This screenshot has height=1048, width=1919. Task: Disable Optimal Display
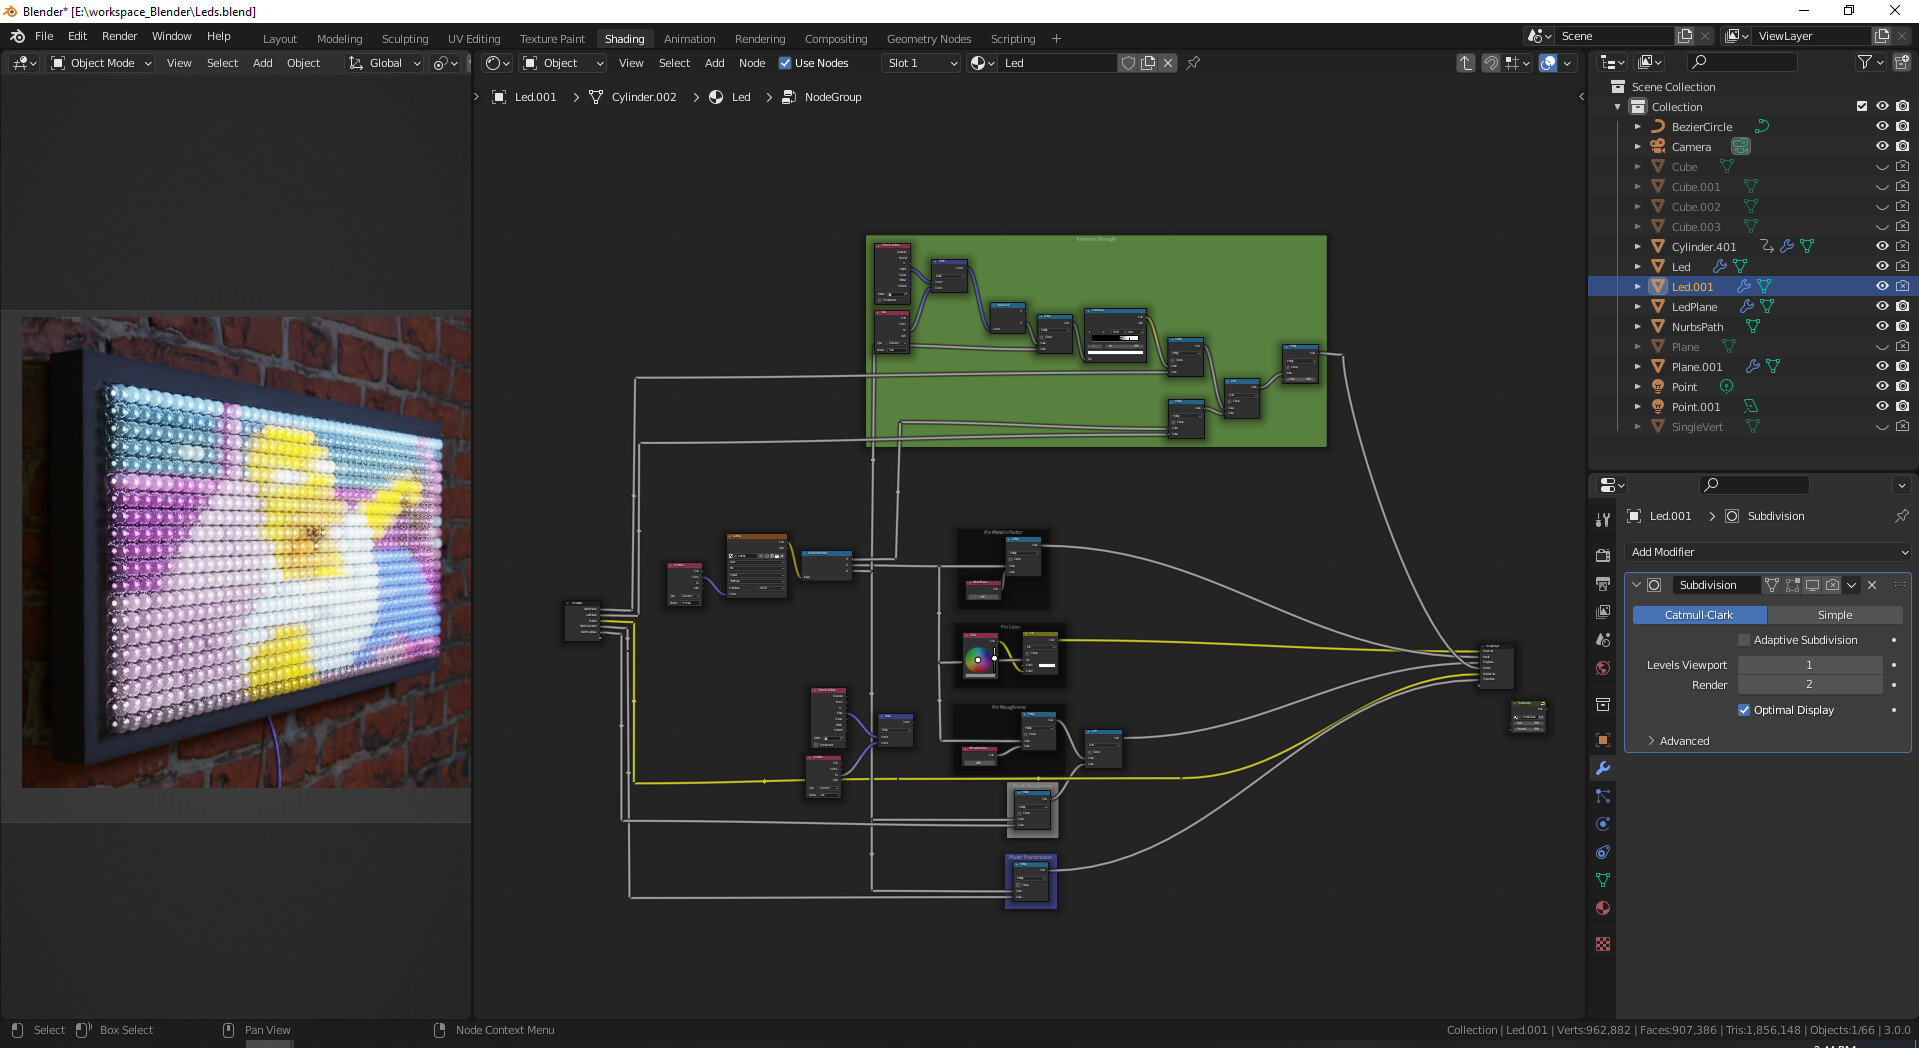pos(1744,710)
